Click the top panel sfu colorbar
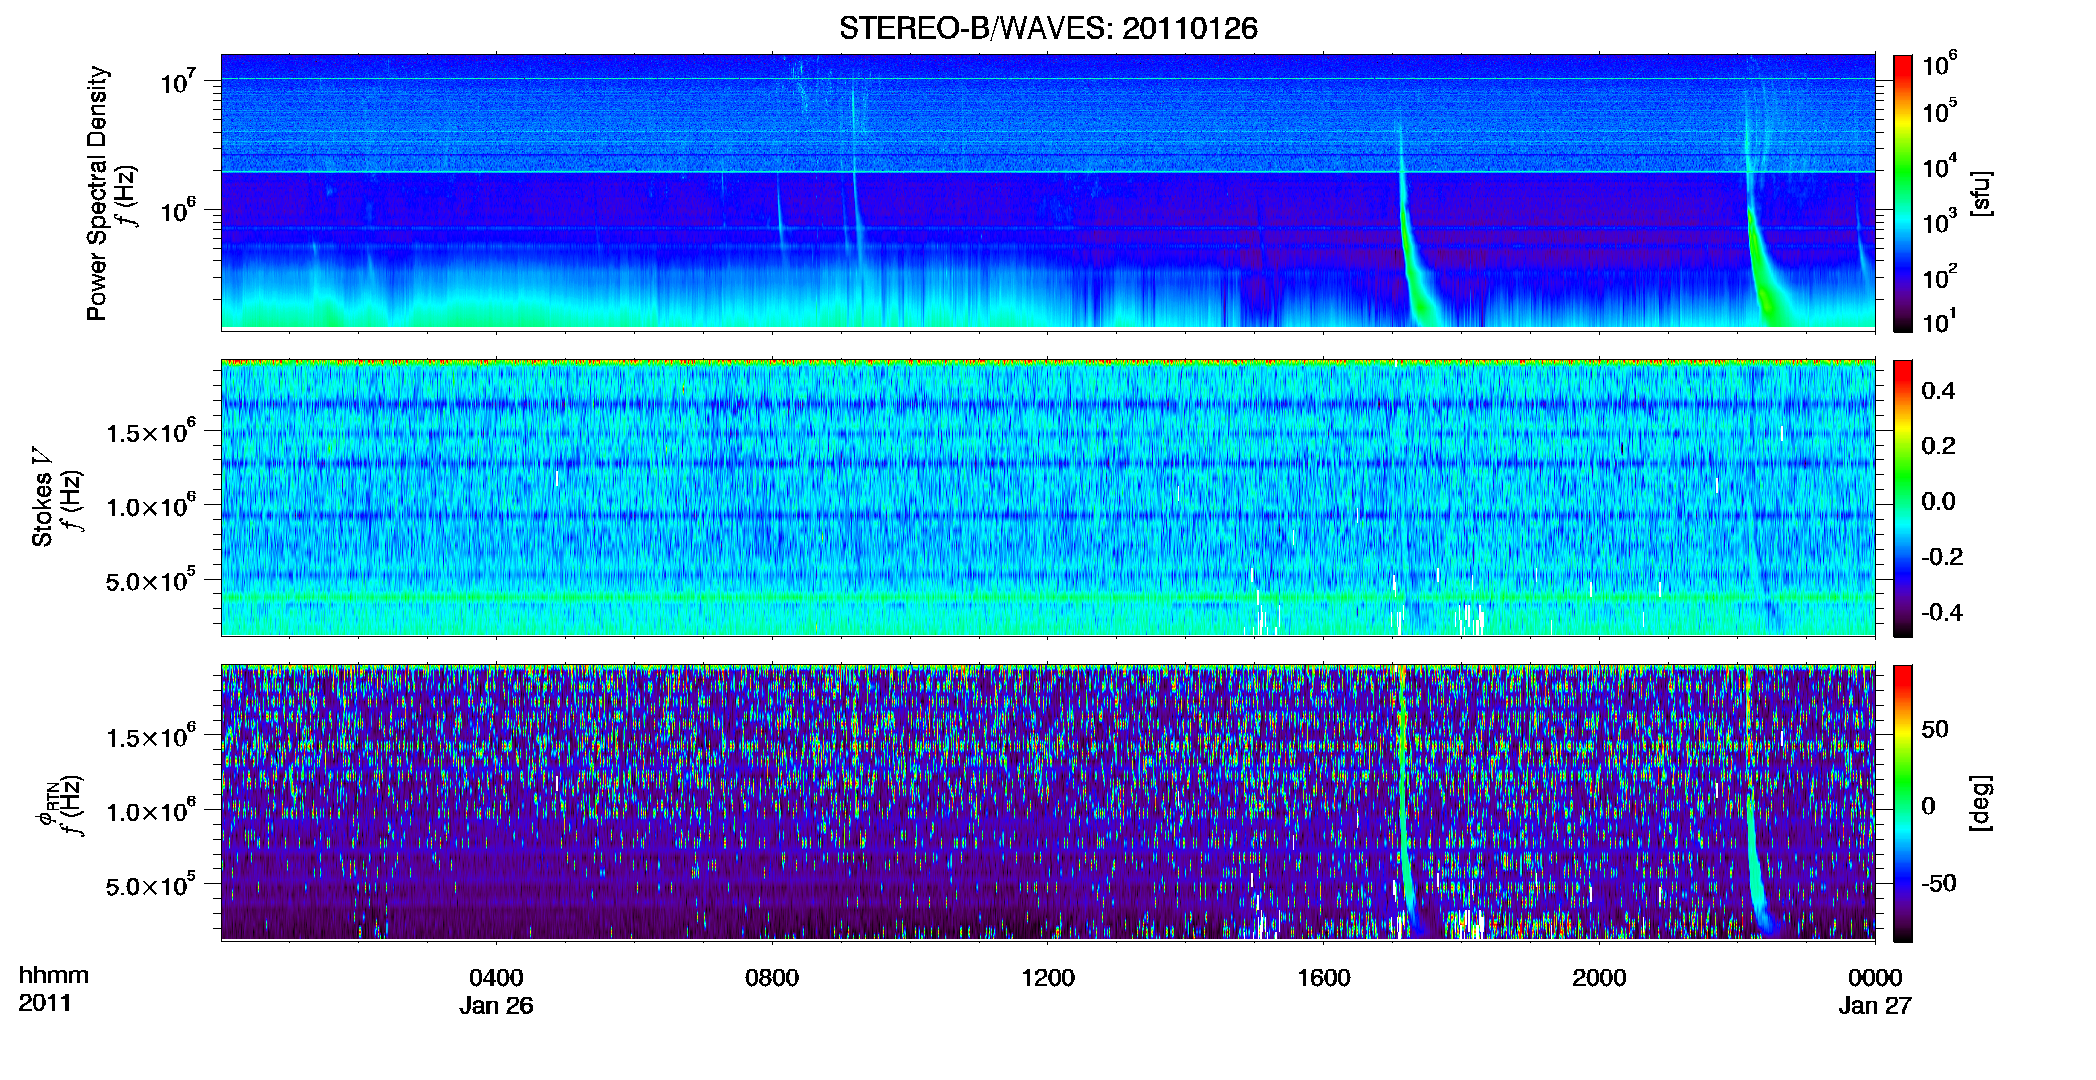Image resolution: width=2096 pixels, height=1080 pixels. click(x=1903, y=193)
